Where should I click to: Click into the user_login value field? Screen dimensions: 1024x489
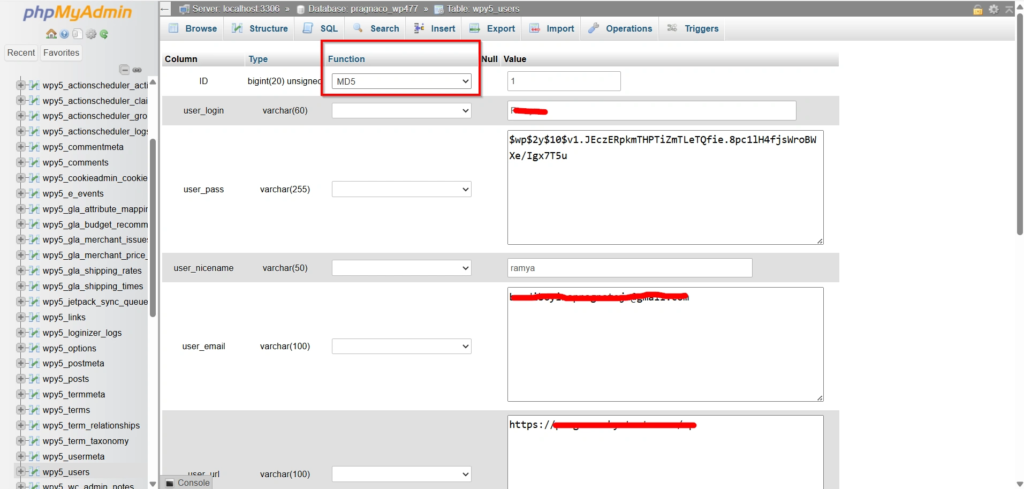(x=652, y=111)
